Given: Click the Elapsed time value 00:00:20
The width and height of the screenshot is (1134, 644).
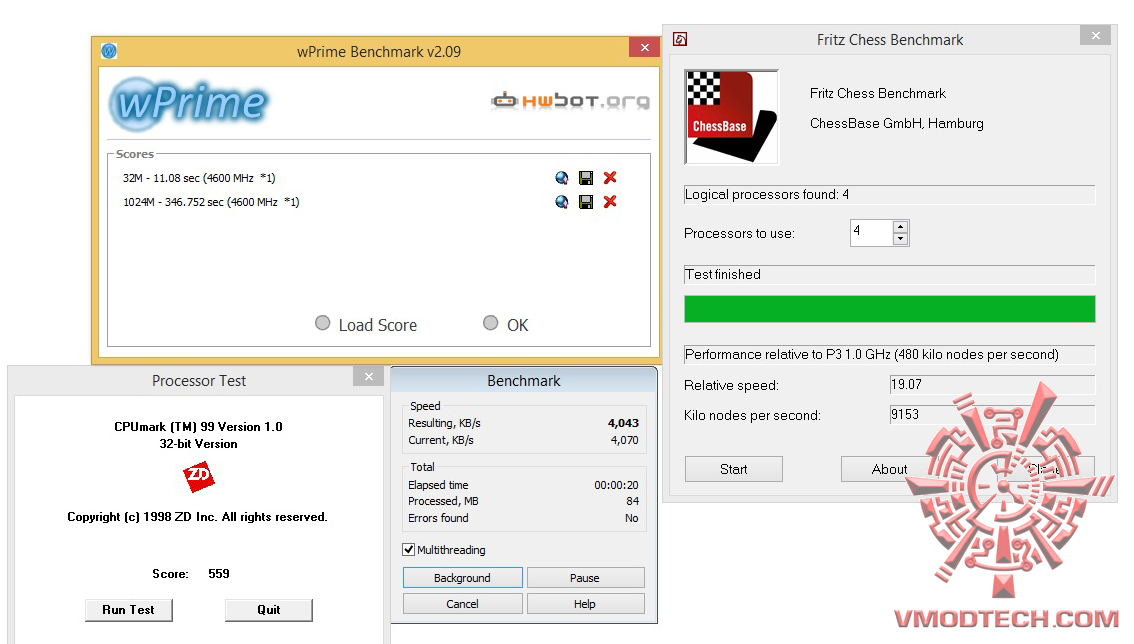Looking at the screenshot, I should 616,485.
